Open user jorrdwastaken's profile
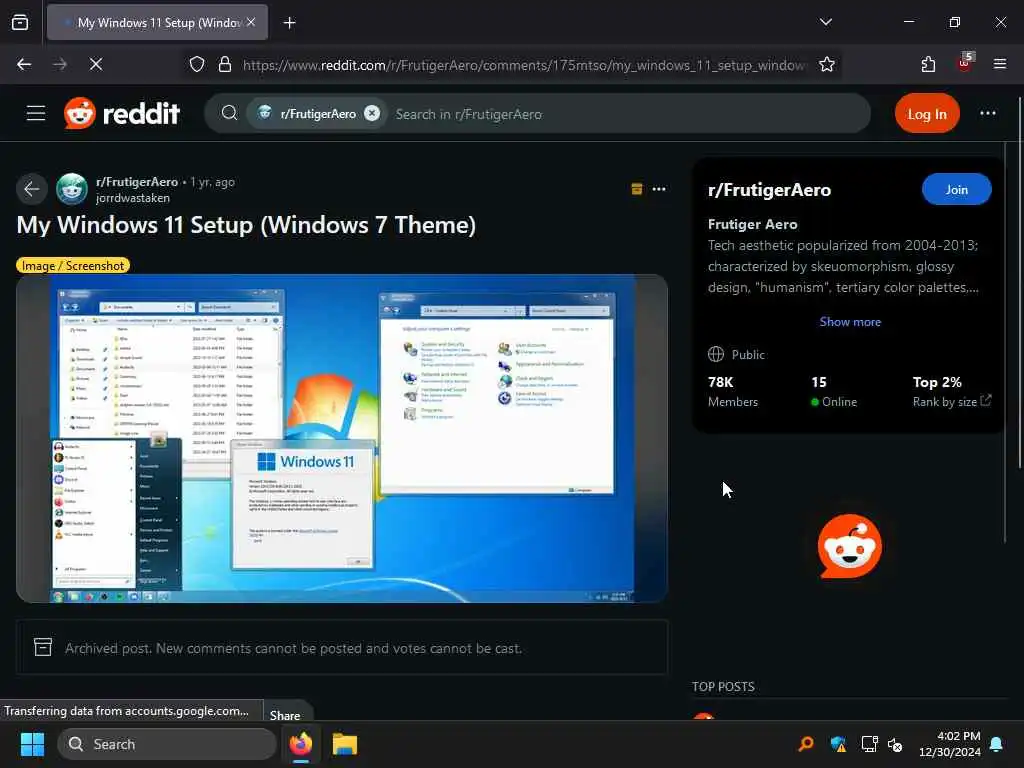The height and width of the screenshot is (768, 1024). click(133, 198)
